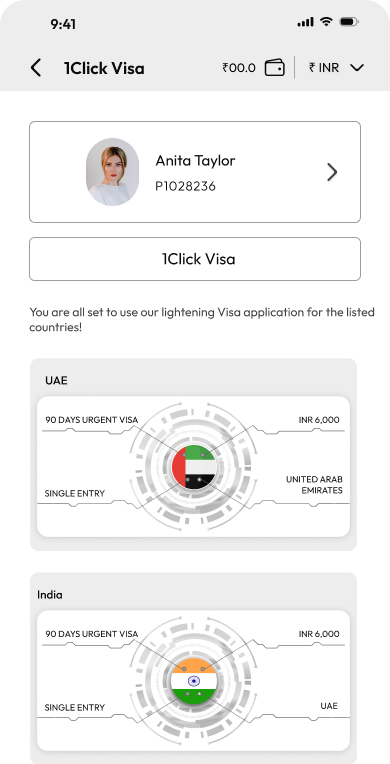Image resolution: width=390 pixels, height=764 pixels.
Task: Go back using the left arrow
Action: pyautogui.click(x=36, y=68)
